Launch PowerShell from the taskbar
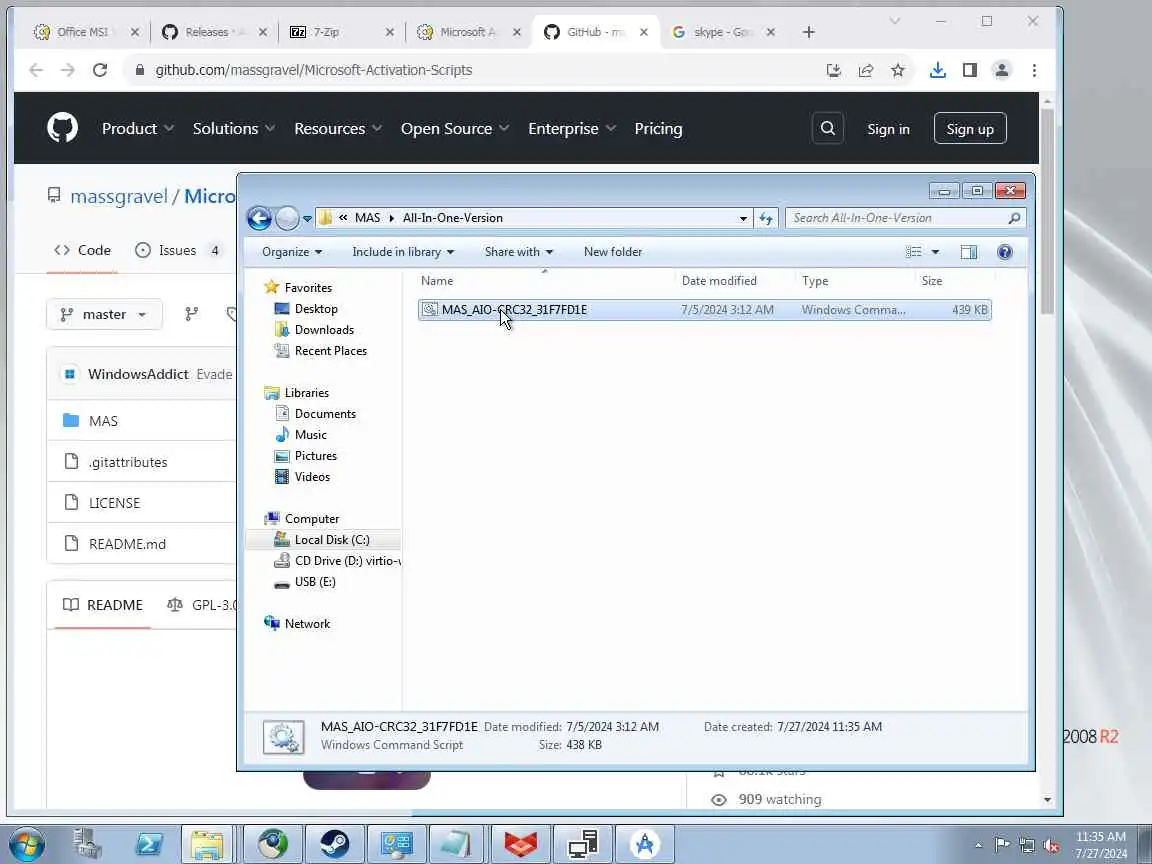This screenshot has width=1152, height=864. click(x=149, y=844)
